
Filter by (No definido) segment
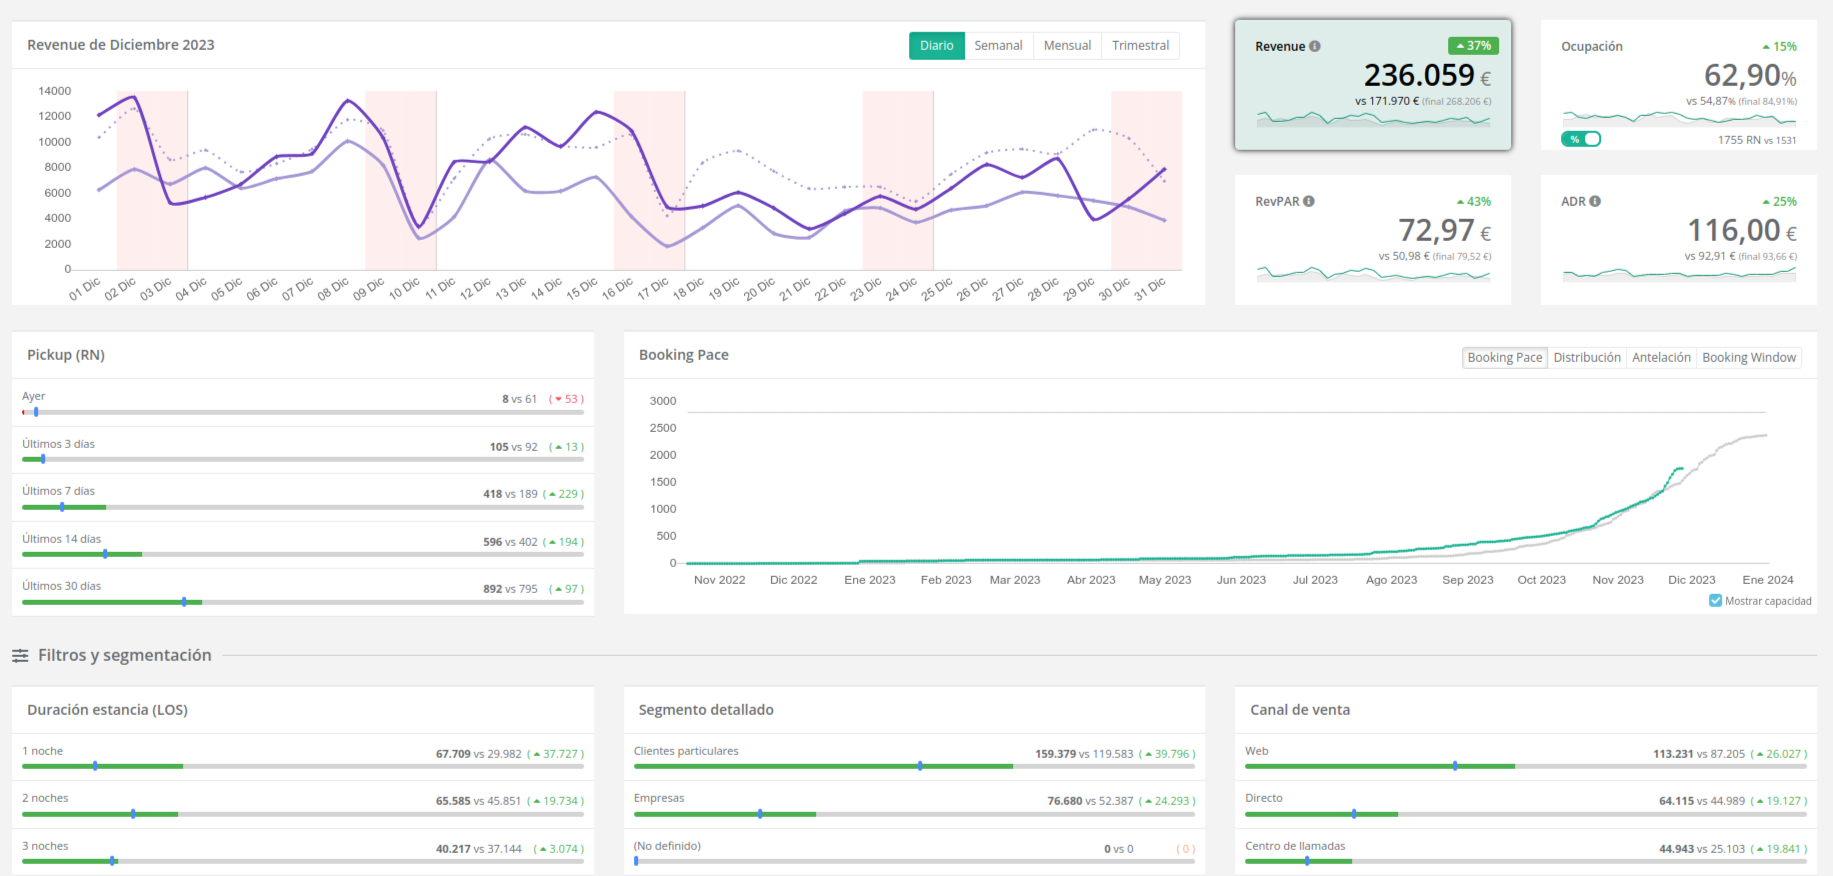(914, 852)
